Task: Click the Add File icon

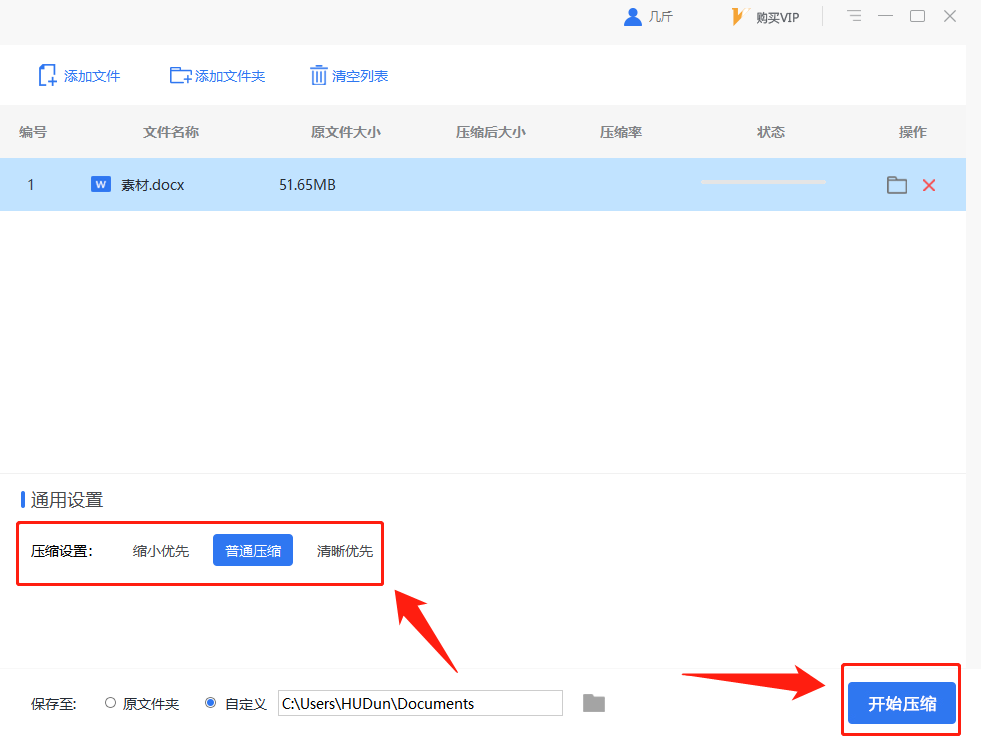Action: click(x=48, y=75)
